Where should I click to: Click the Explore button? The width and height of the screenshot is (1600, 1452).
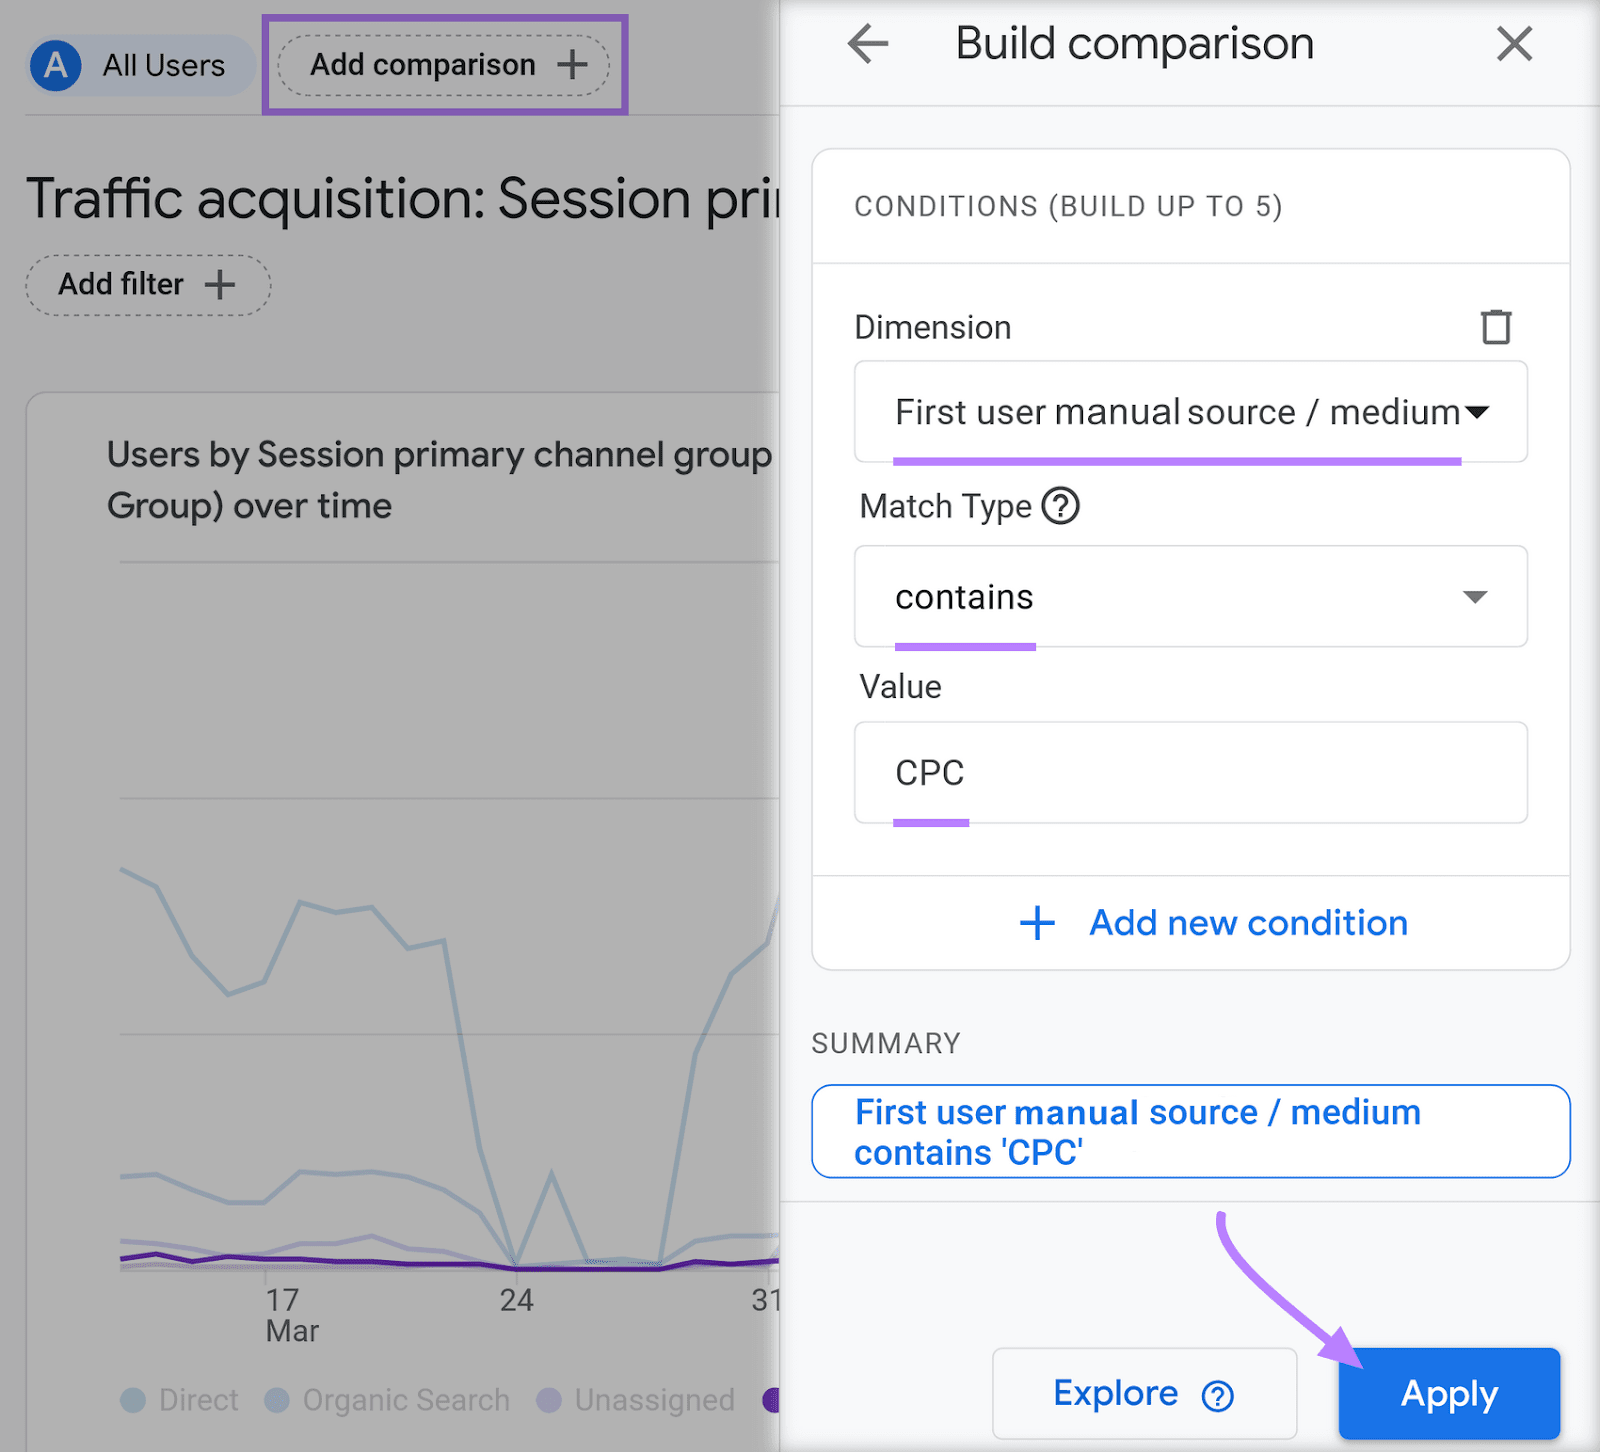click(1115, 1393)
